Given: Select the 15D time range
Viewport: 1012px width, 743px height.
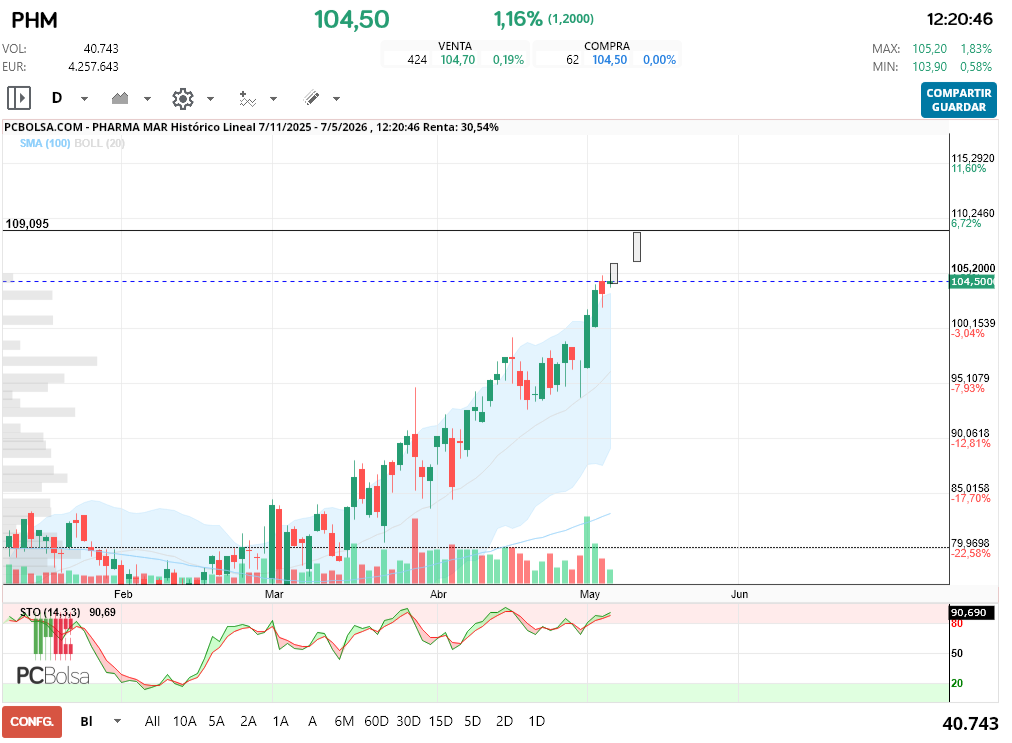Looking at the screenshot, I should 441,721.
